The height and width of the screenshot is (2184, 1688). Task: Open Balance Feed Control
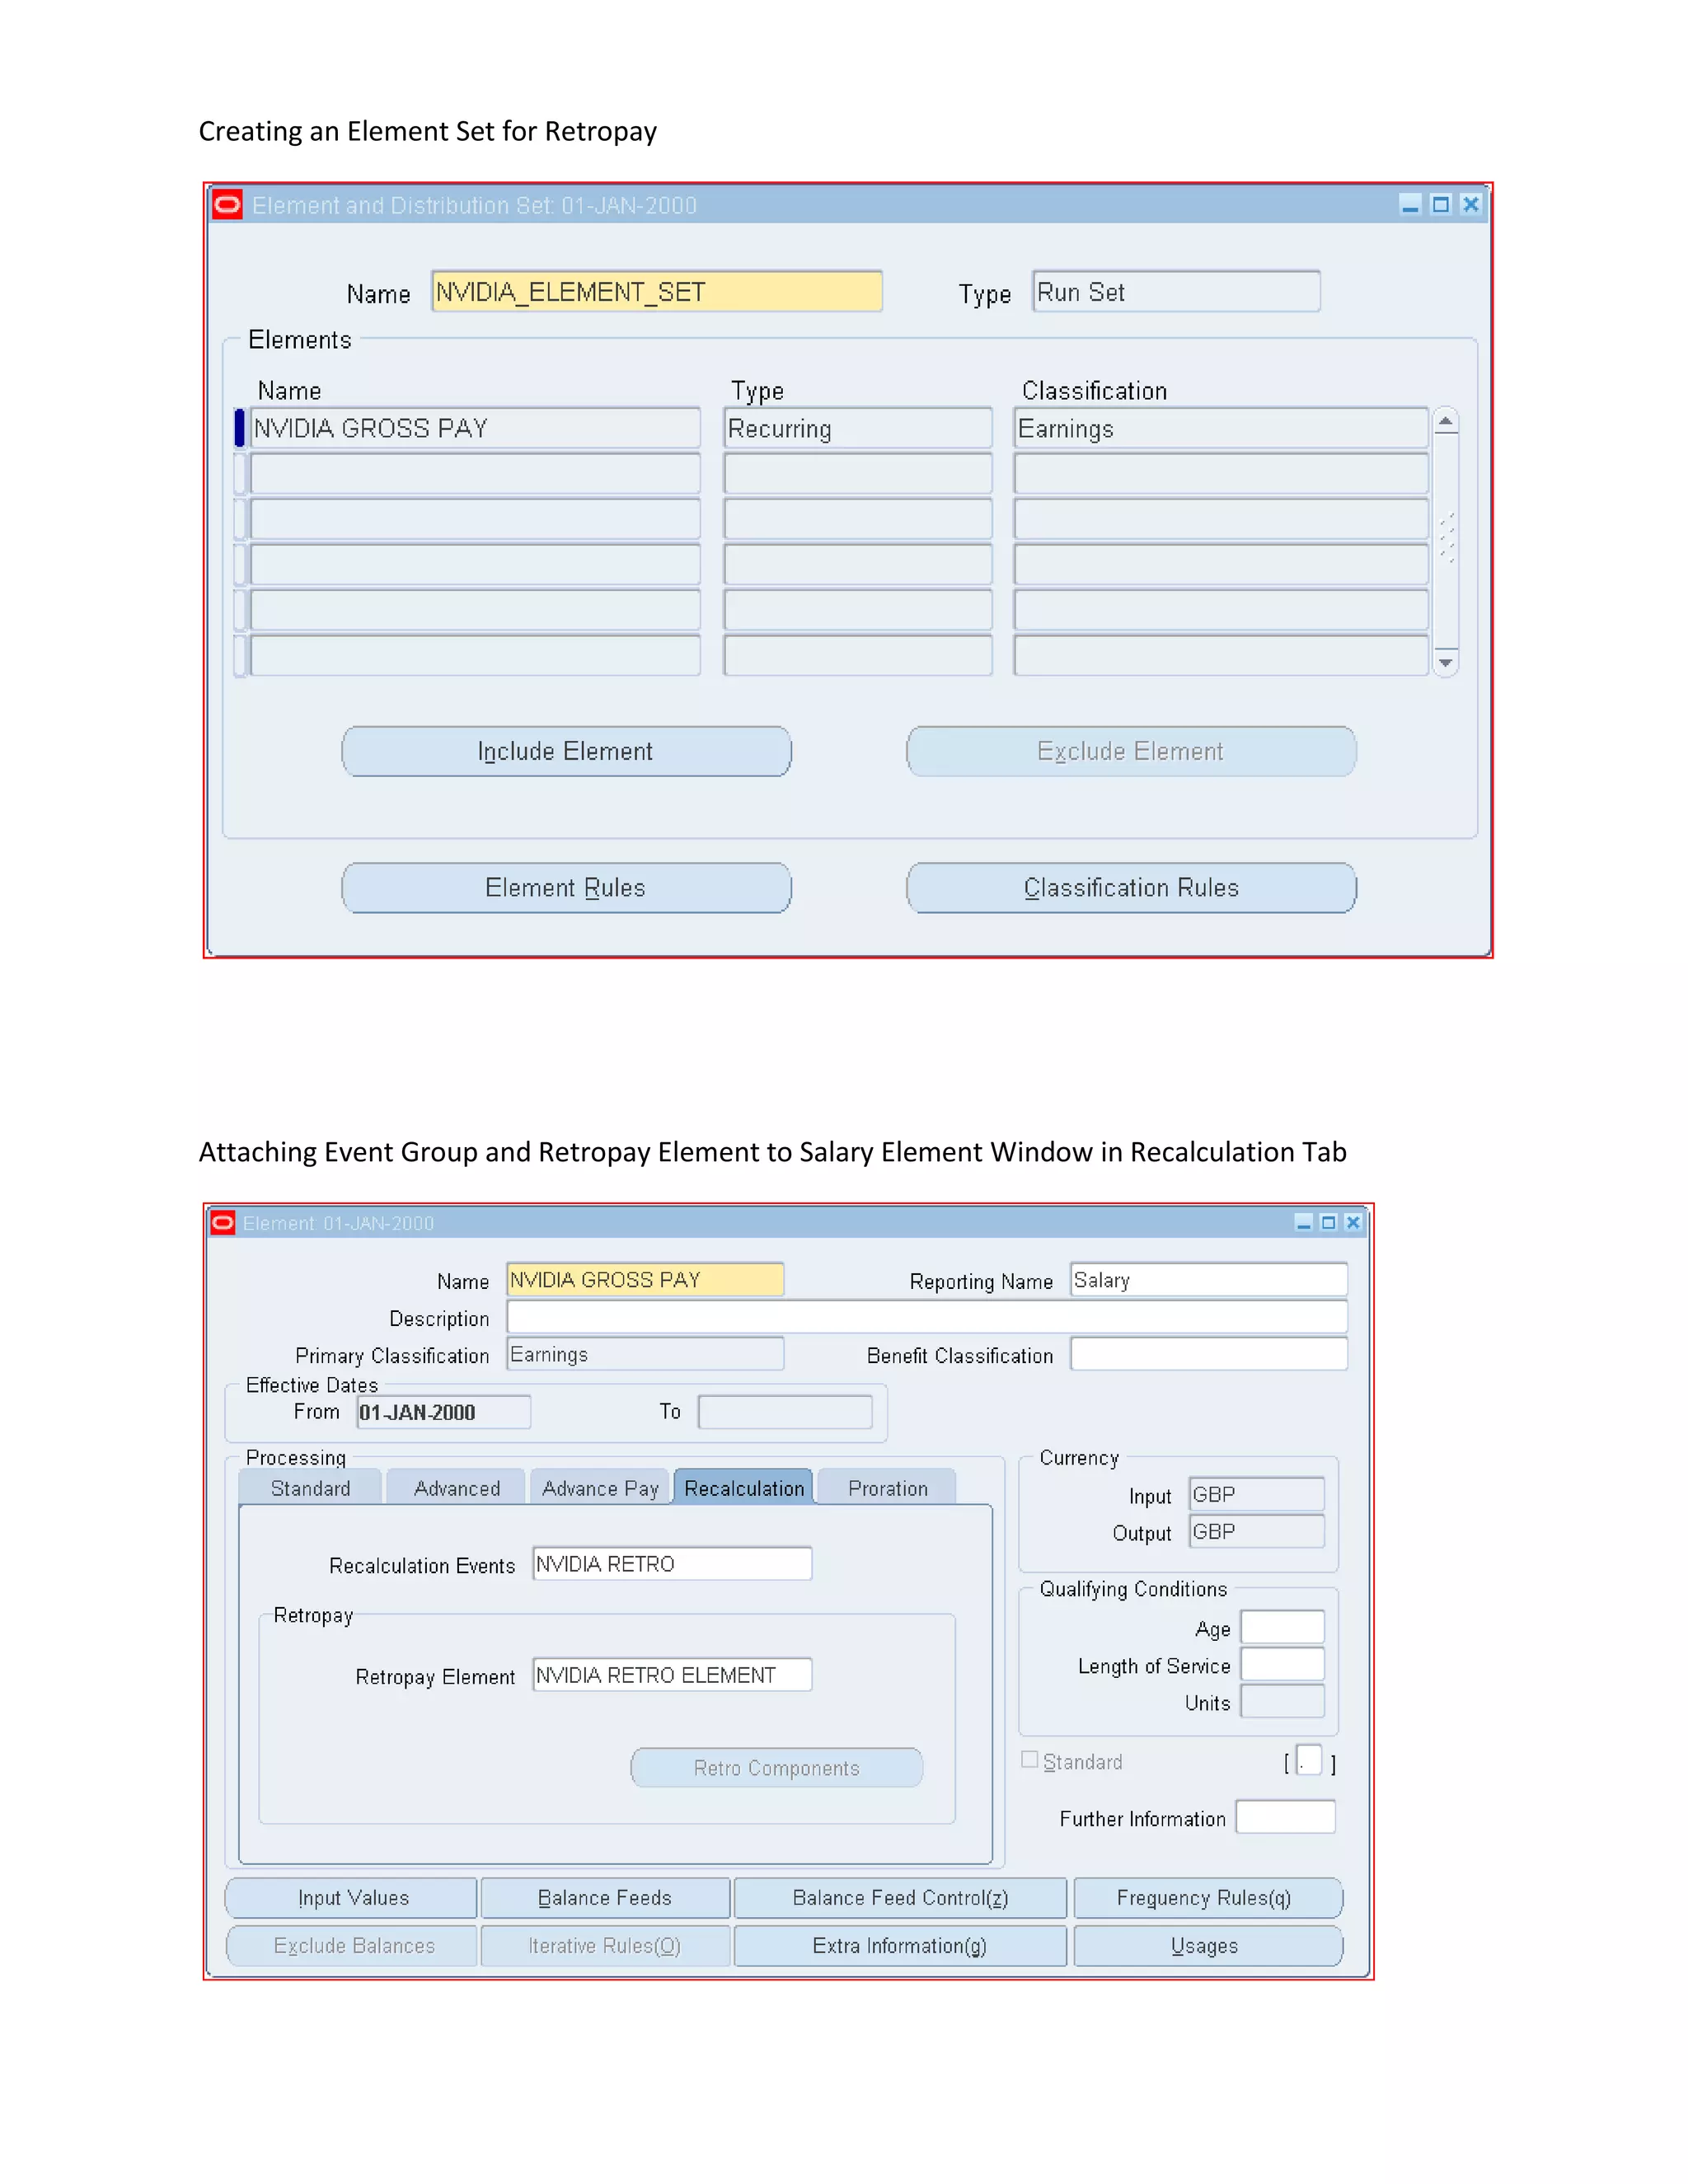click(x=900, y=1898)
